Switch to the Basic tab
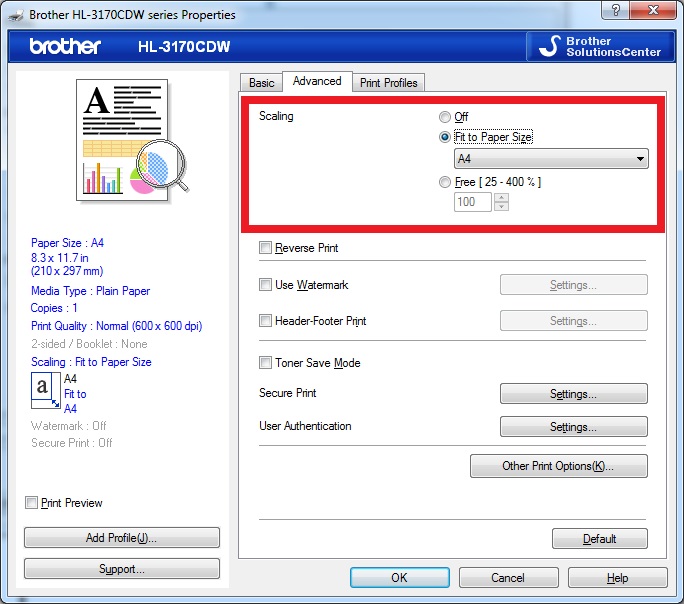The width and height of the screenshot is (684, 604). click(261, 82)
